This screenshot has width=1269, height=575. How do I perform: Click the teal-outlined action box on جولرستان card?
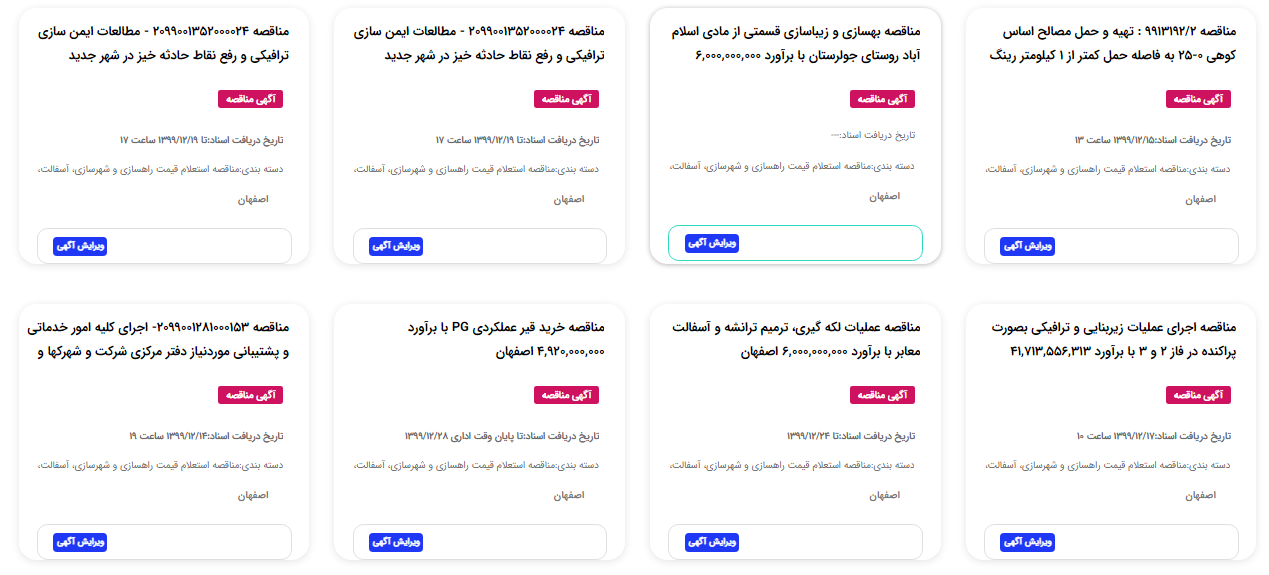(795, 243)
